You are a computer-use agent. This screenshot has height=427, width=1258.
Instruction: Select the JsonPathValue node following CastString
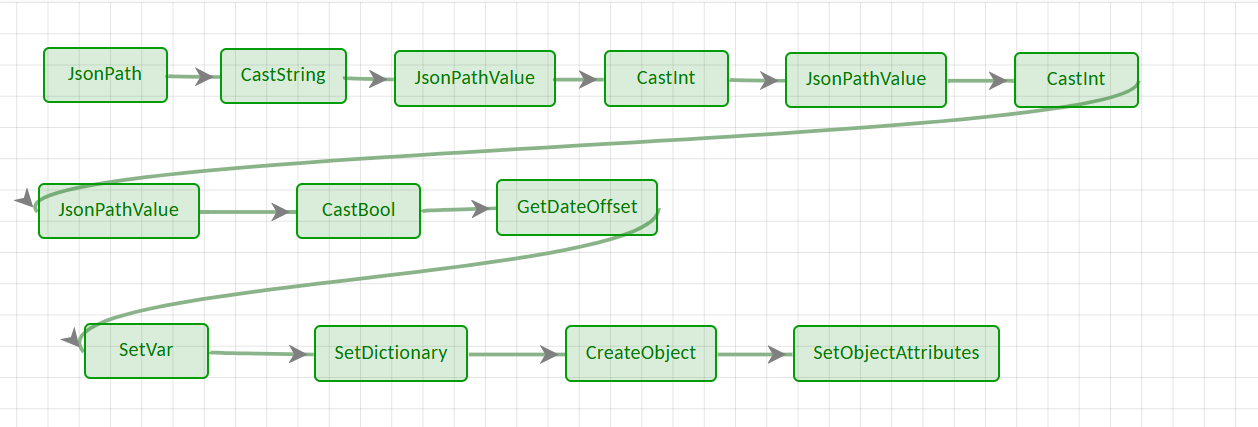474,78
